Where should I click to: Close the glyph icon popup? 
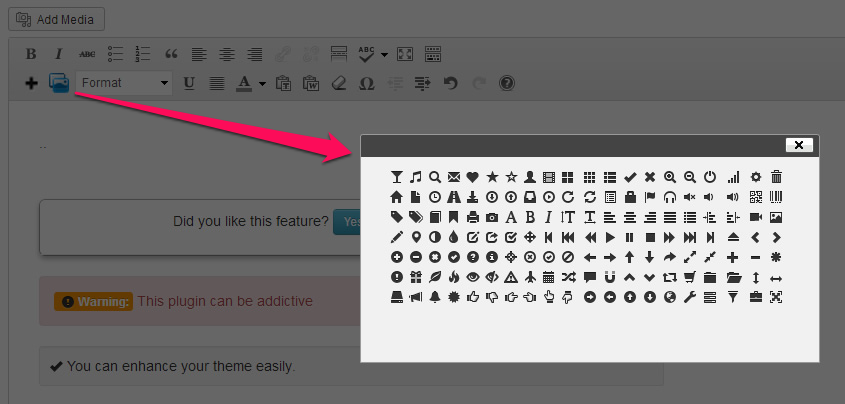coord(799,145)
